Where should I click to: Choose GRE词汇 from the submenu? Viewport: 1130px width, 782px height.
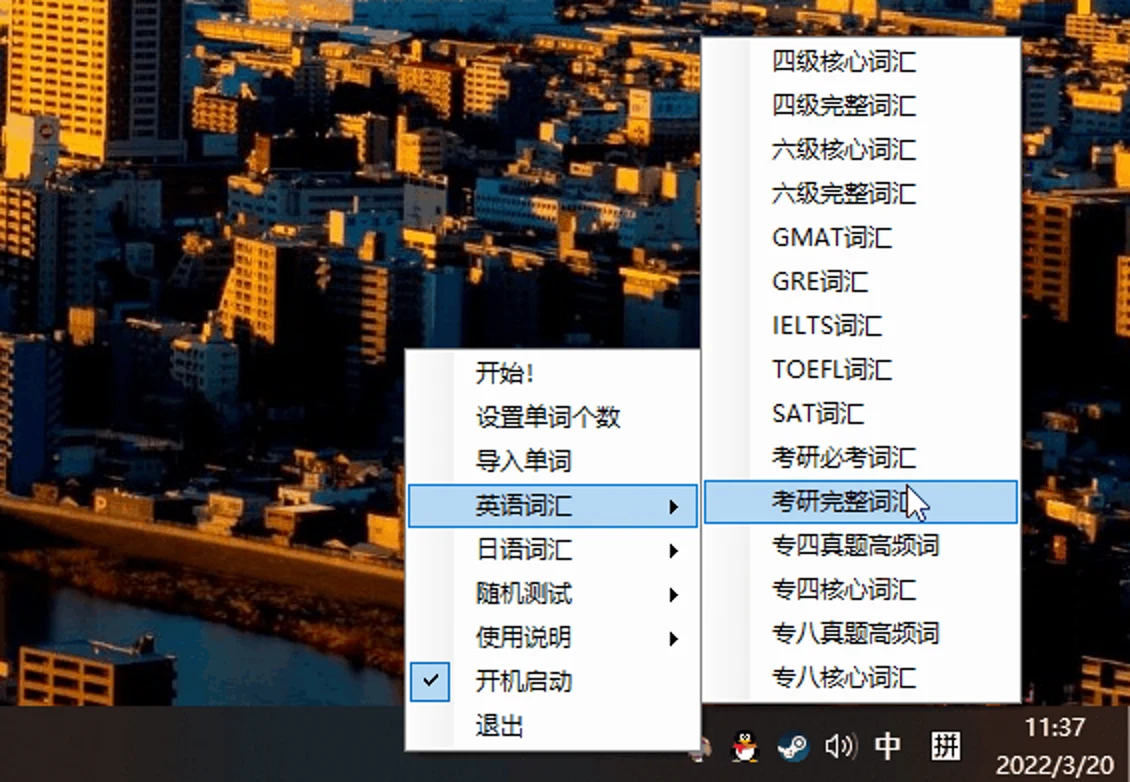(x=861, y=282)
